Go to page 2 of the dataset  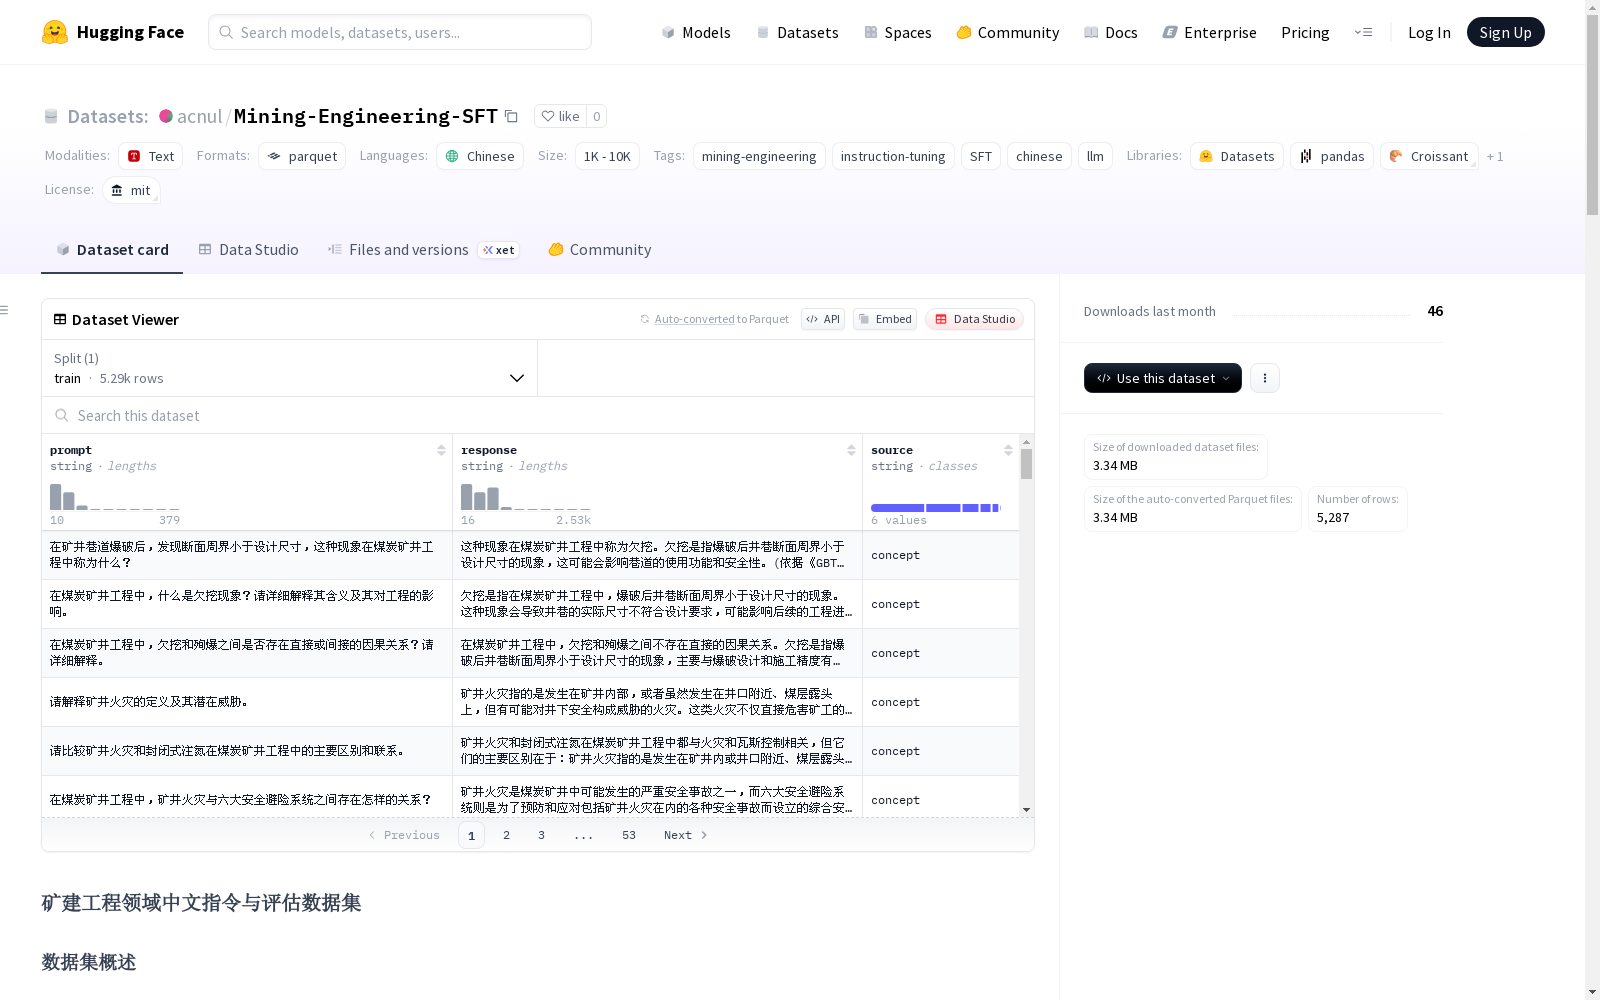click(506, 835)
